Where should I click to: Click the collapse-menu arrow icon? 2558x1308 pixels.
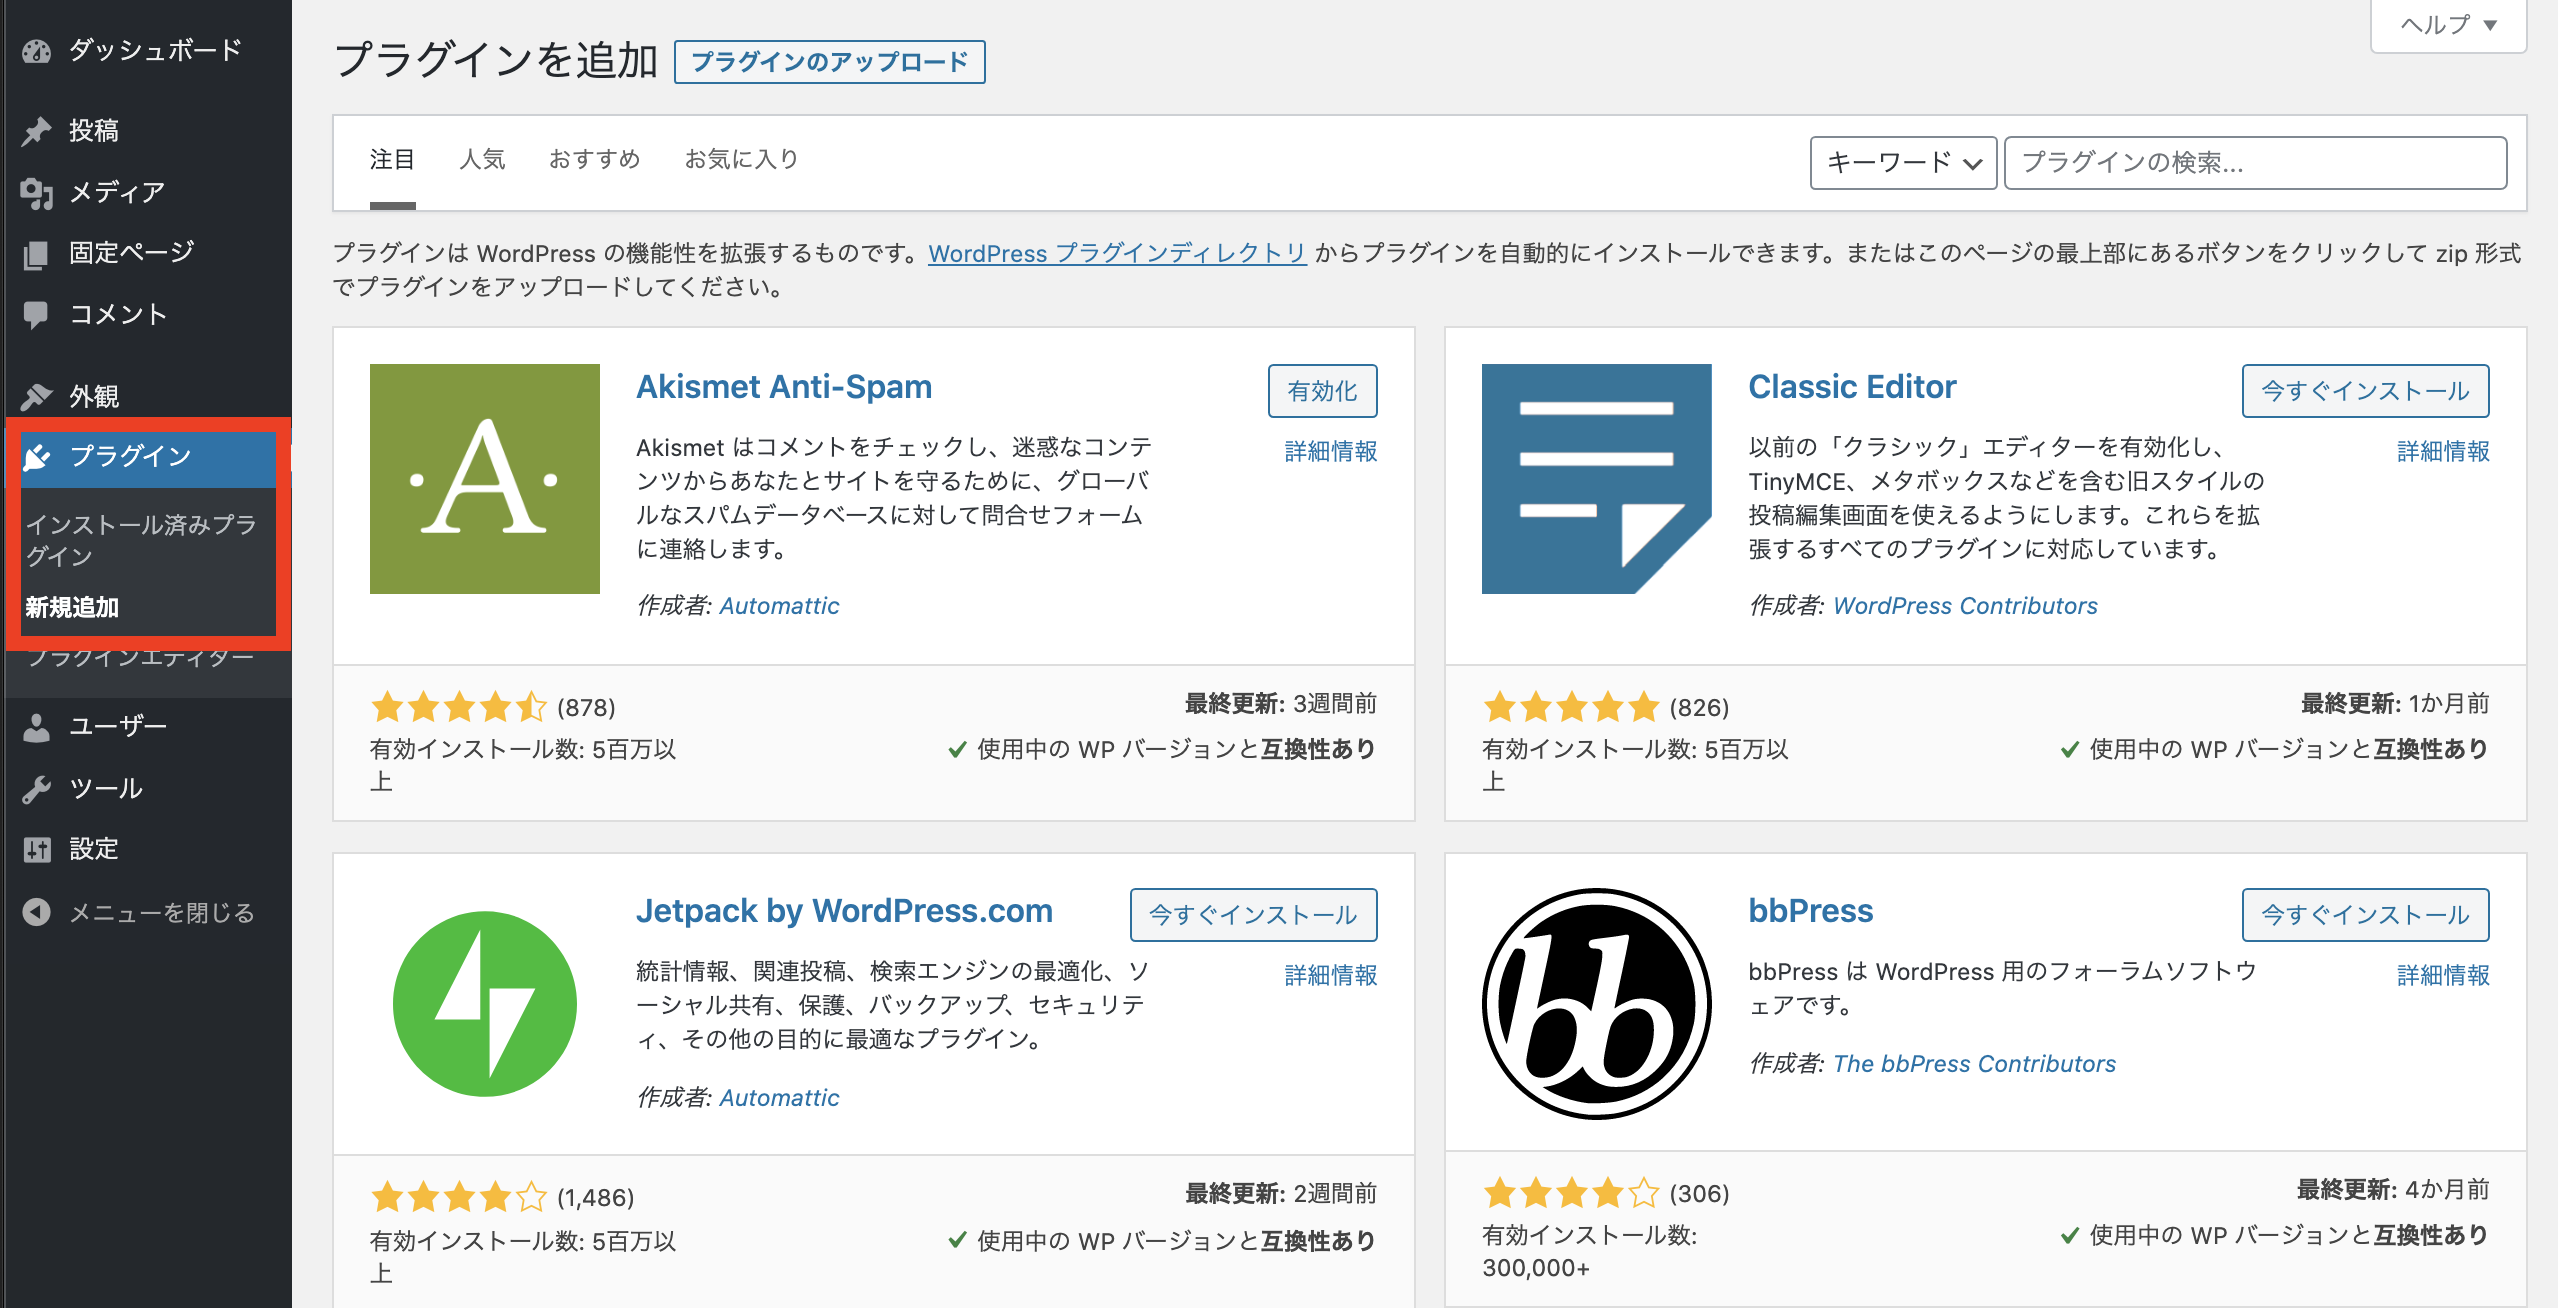[x=37, y=913]
